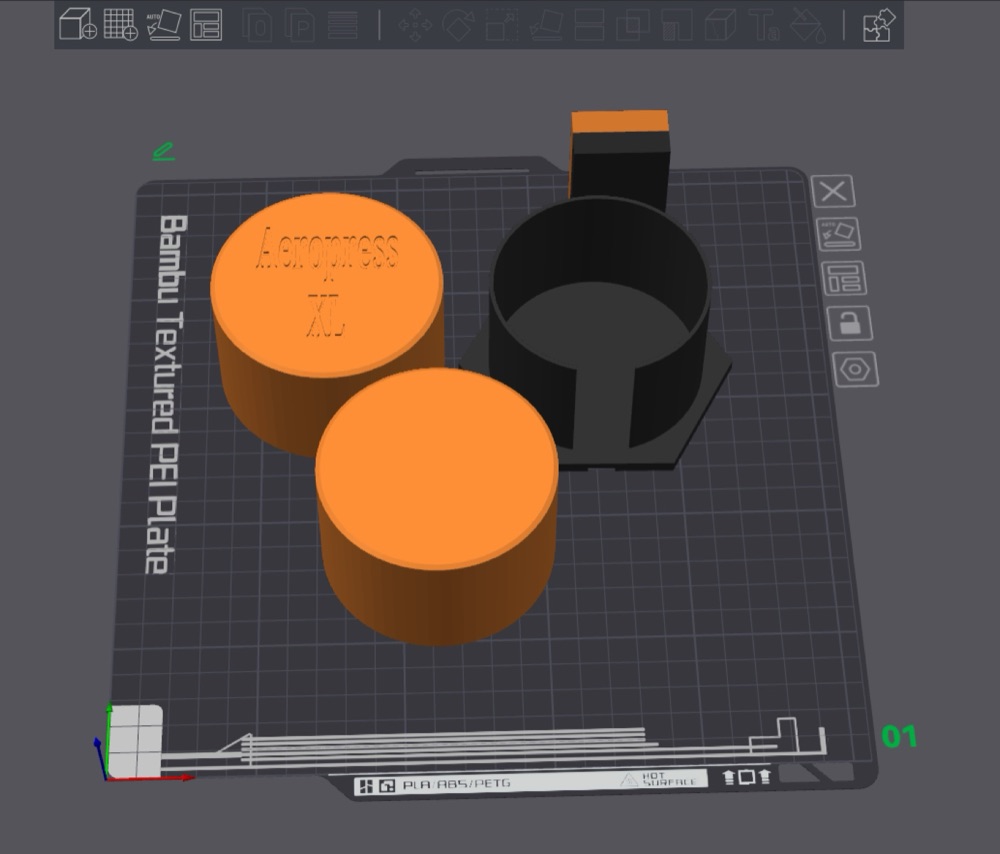Arrange all objects using top toolbar icon
Screen dimensions: 1000x854
click(206, 24)
